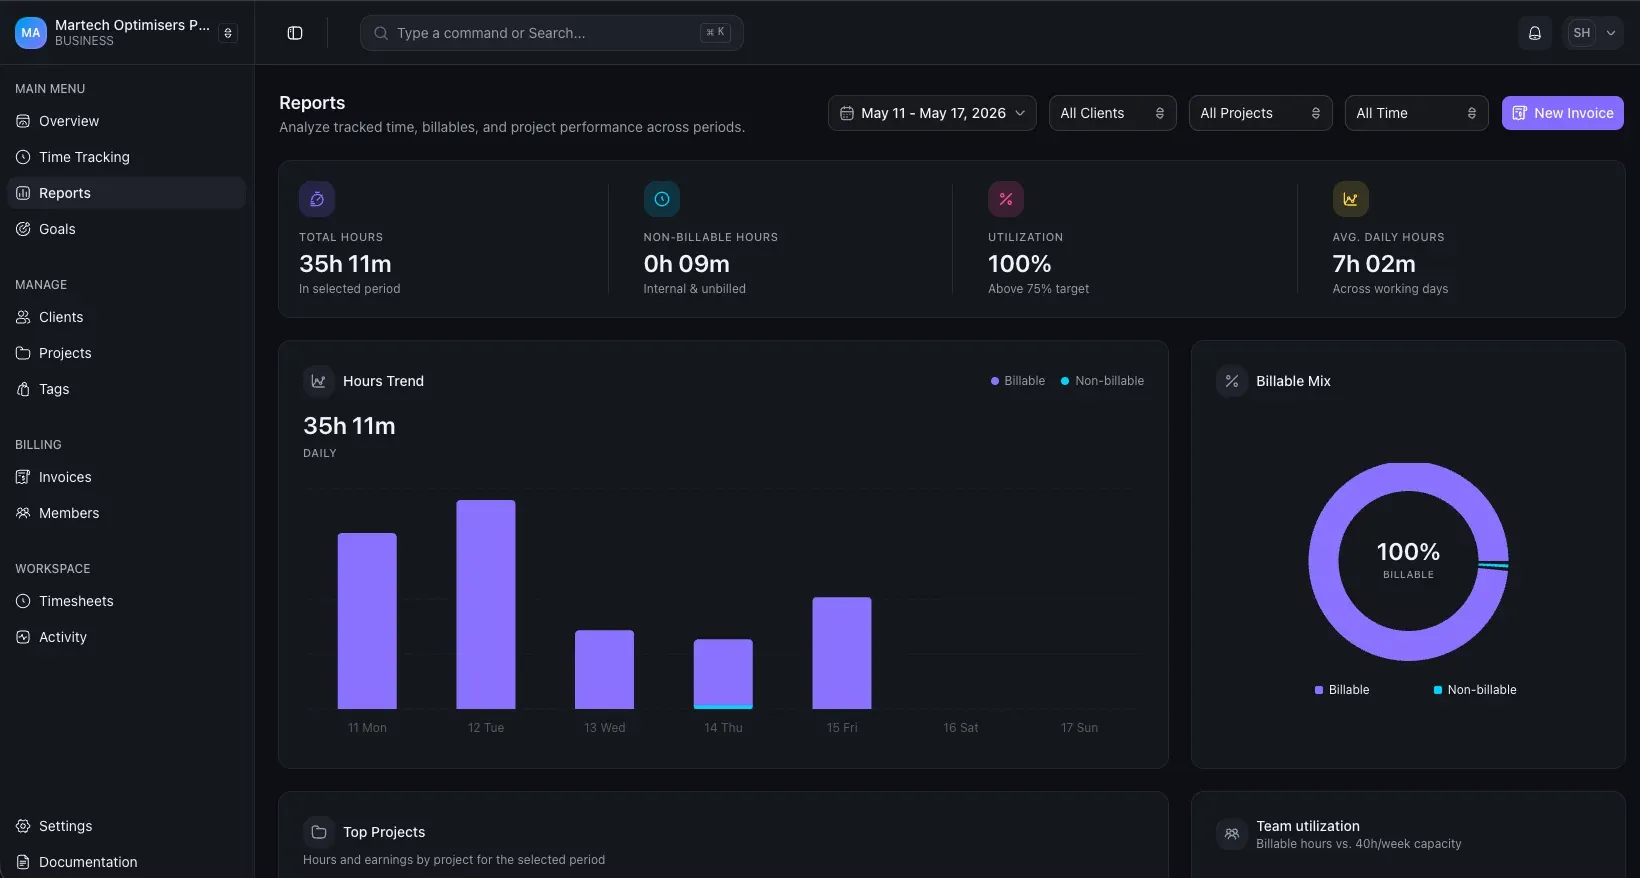
Task: Open Timesheets in Workspace section
Action: point(126,601)
